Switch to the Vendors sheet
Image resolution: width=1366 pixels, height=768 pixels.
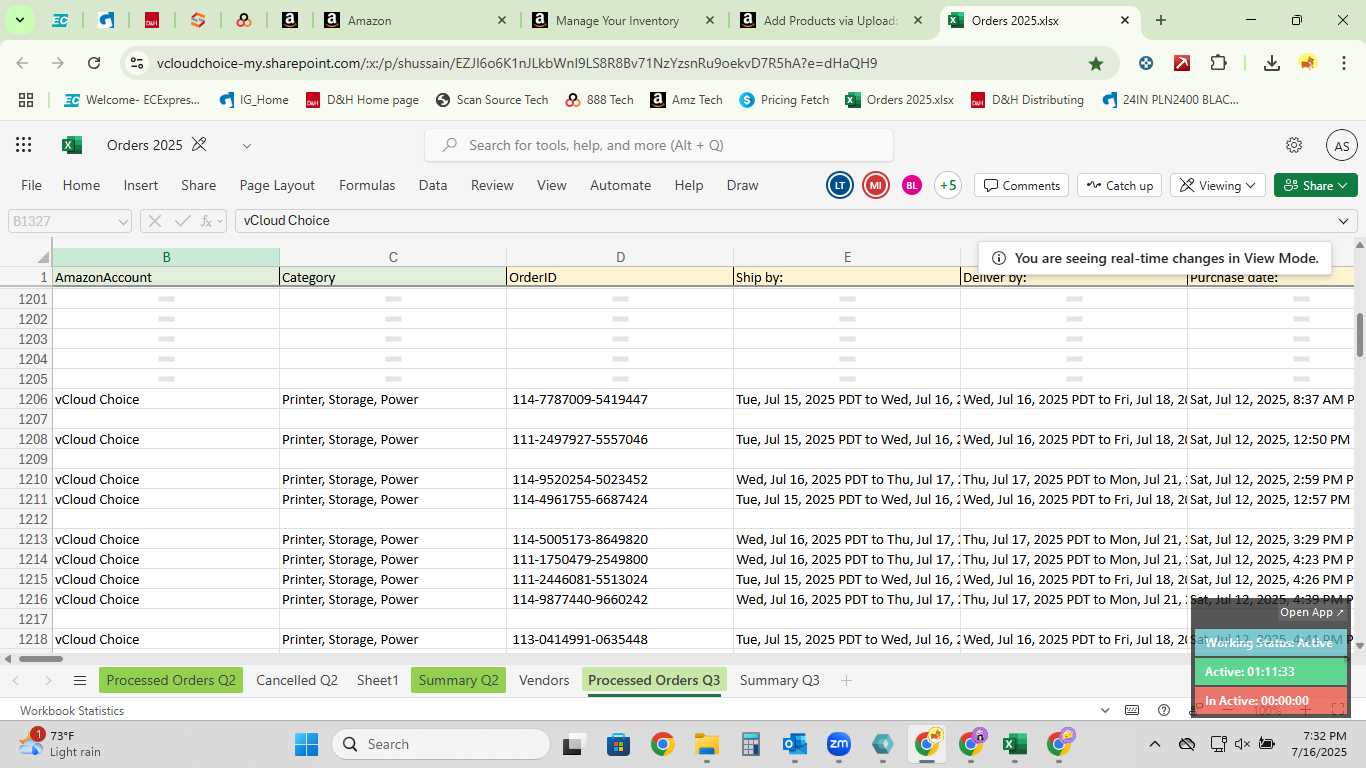[x=544, y=680]
